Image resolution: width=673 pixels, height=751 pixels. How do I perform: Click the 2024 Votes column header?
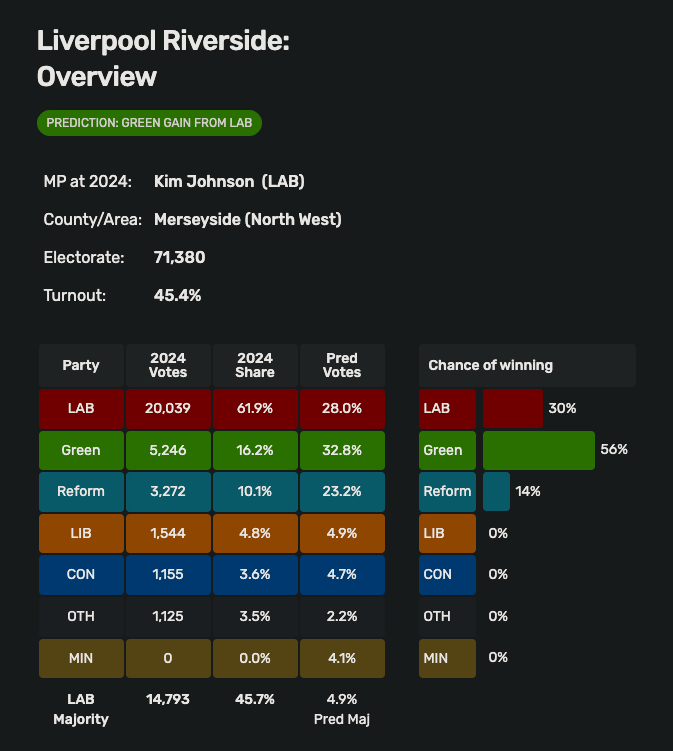[x=168, y=365]
